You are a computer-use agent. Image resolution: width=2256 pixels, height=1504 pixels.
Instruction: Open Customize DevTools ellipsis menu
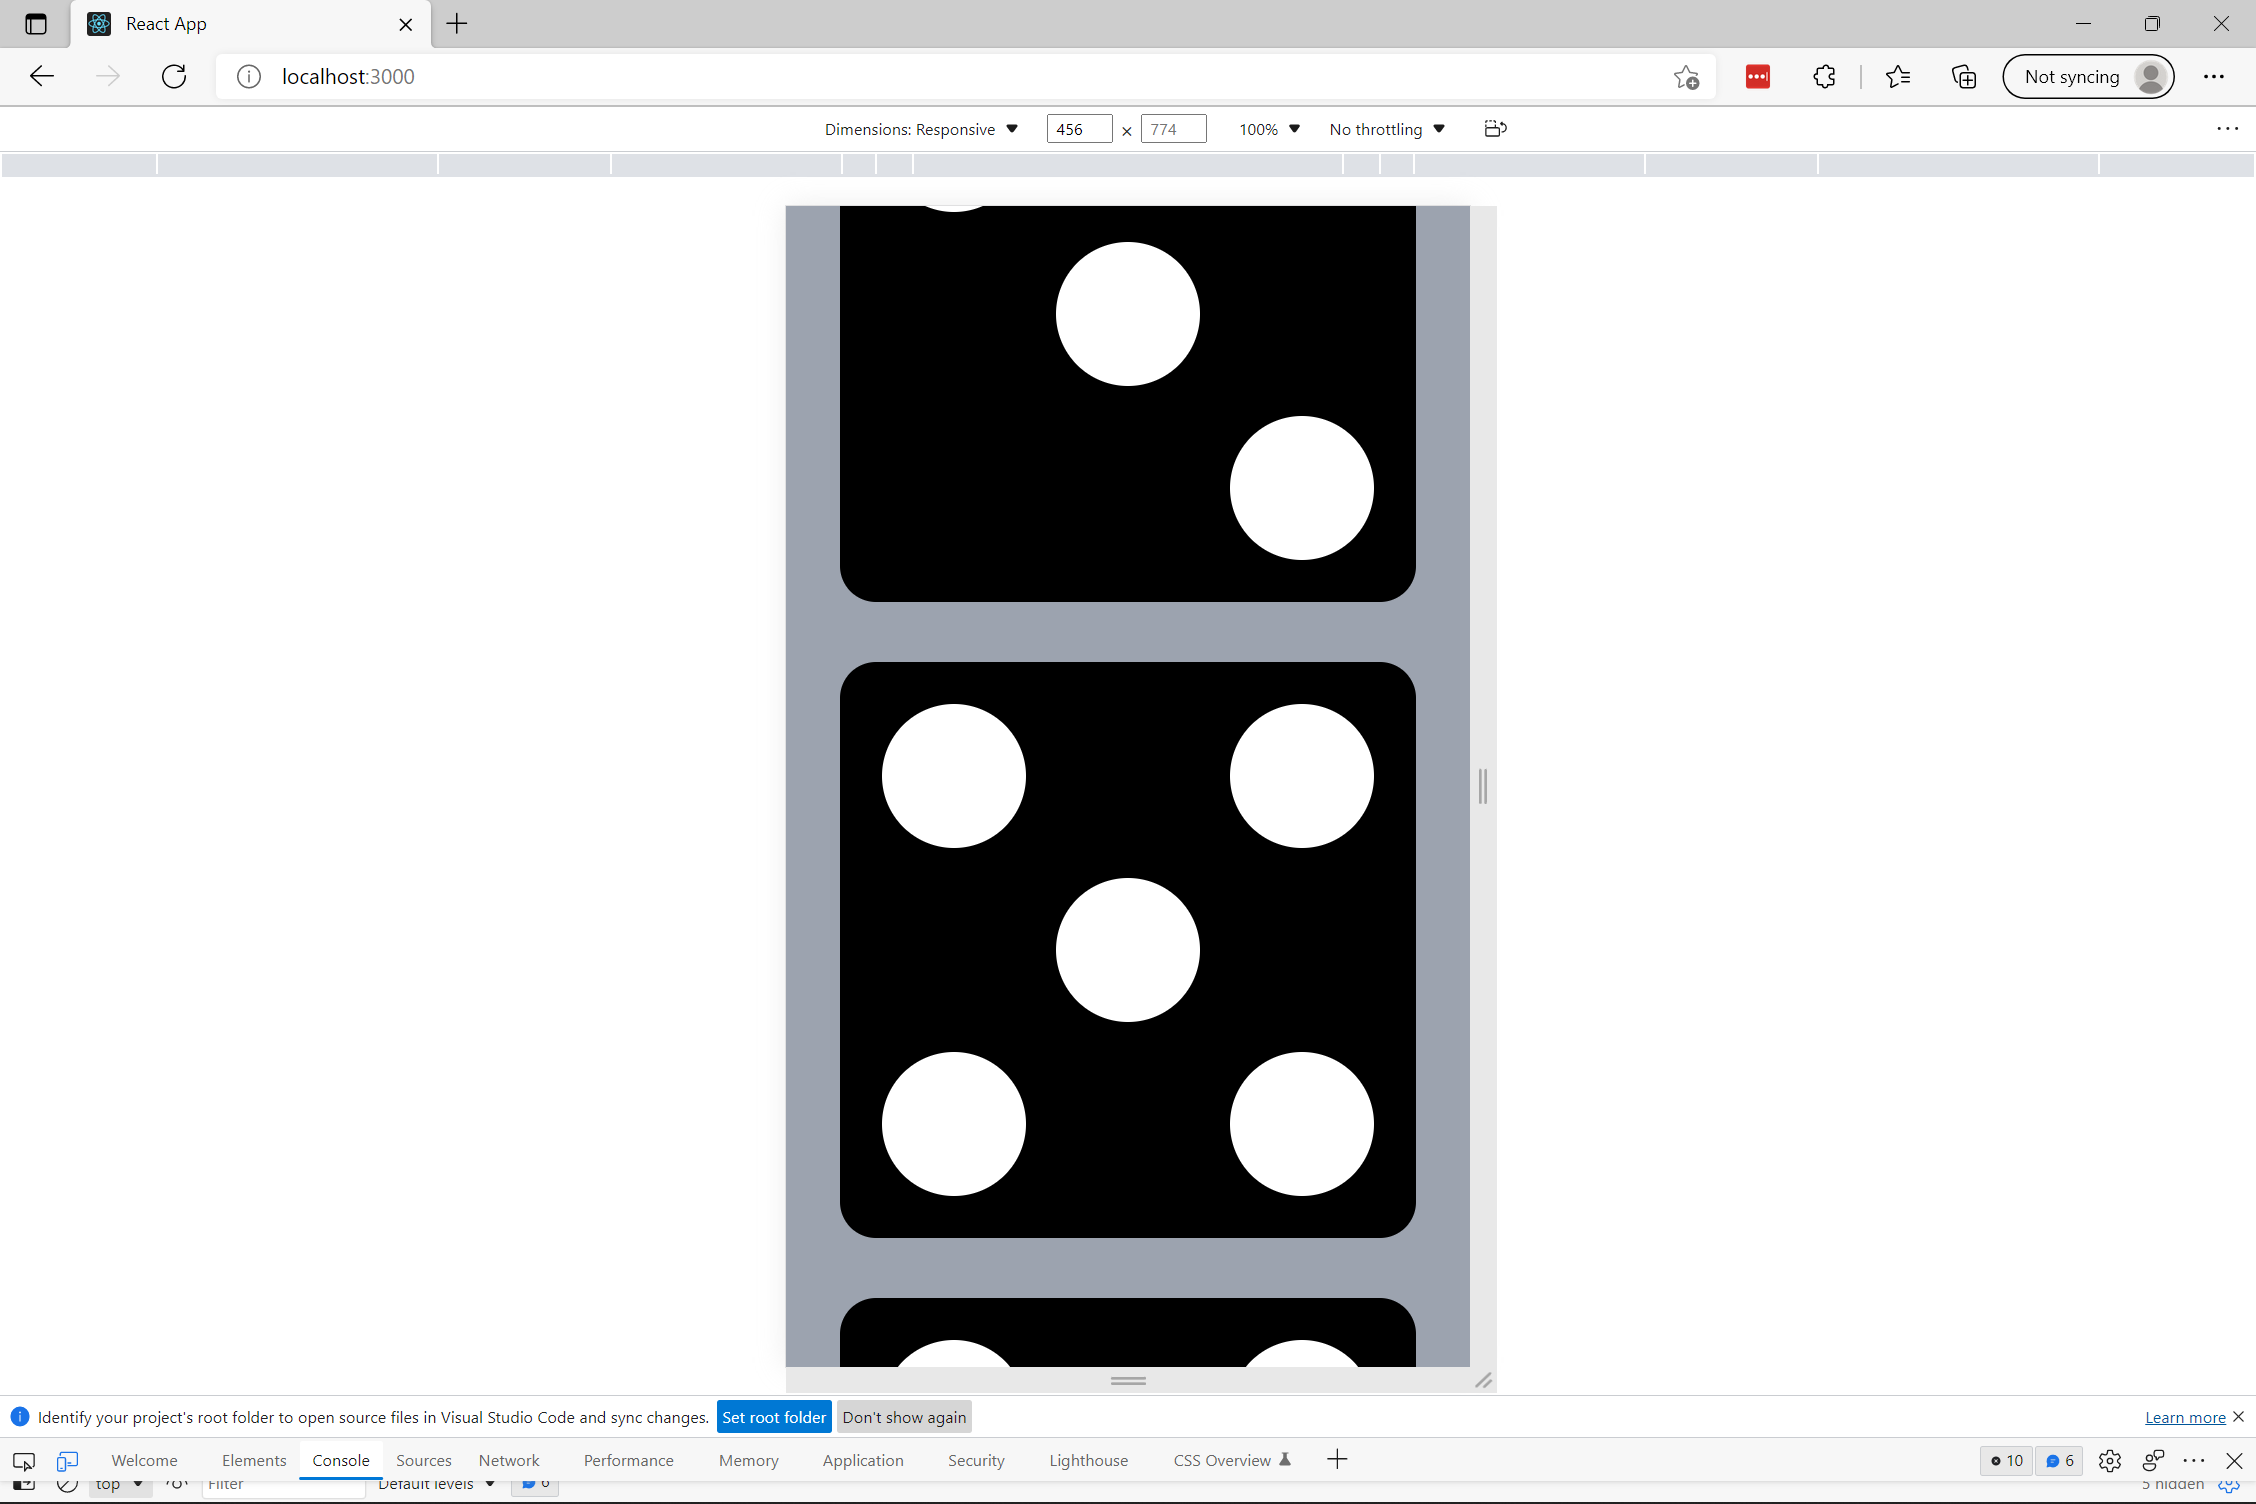tap(2194, 1461)
